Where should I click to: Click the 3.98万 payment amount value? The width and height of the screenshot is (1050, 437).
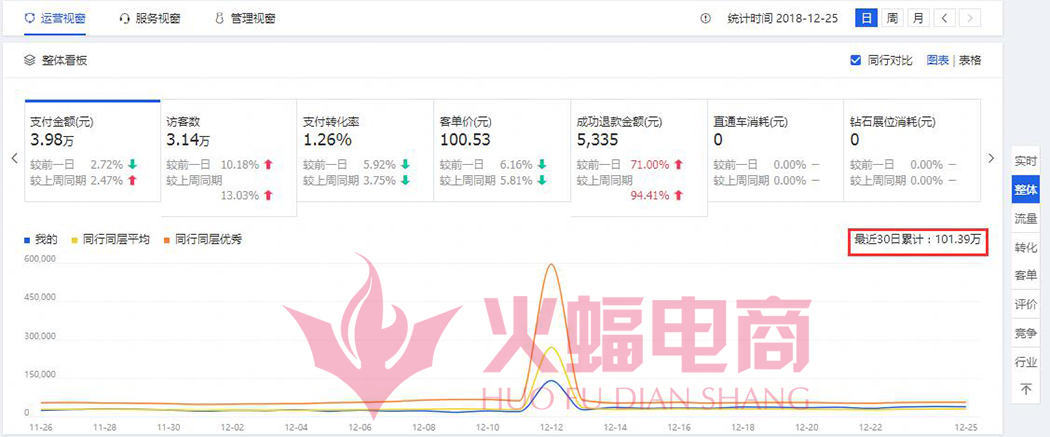tap(53, 141)
